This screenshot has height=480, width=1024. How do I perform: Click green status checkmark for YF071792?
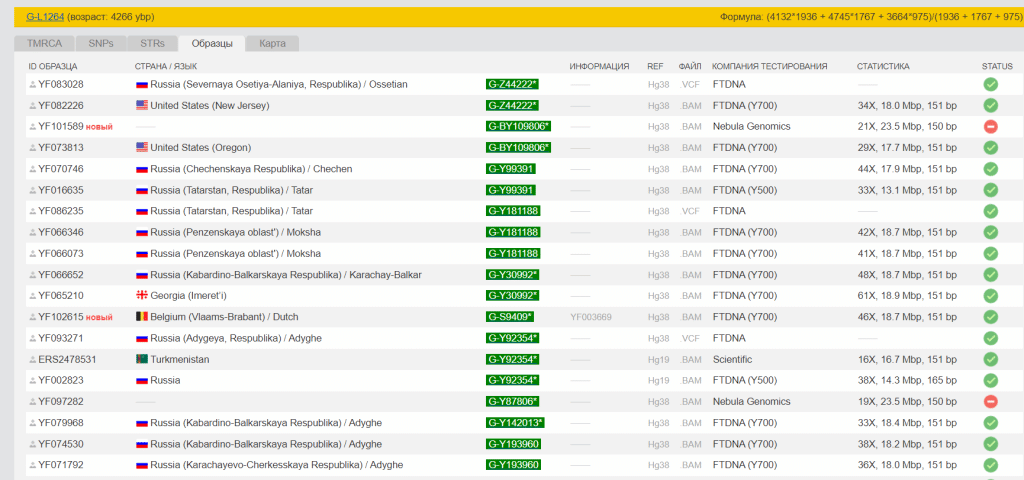[x=990, y=465]
